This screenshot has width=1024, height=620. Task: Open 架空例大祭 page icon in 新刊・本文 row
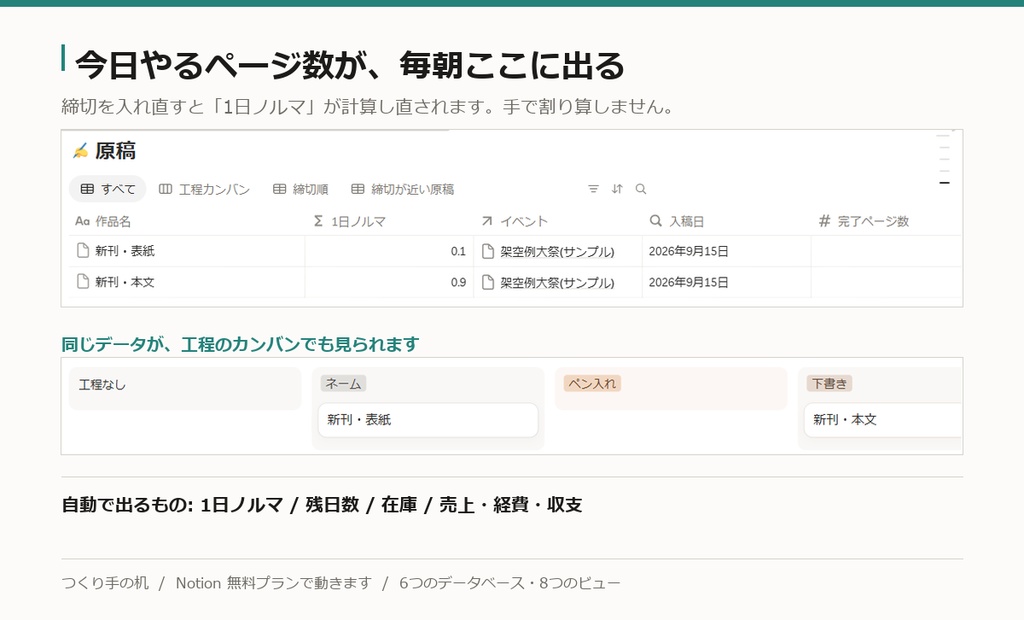487,282
